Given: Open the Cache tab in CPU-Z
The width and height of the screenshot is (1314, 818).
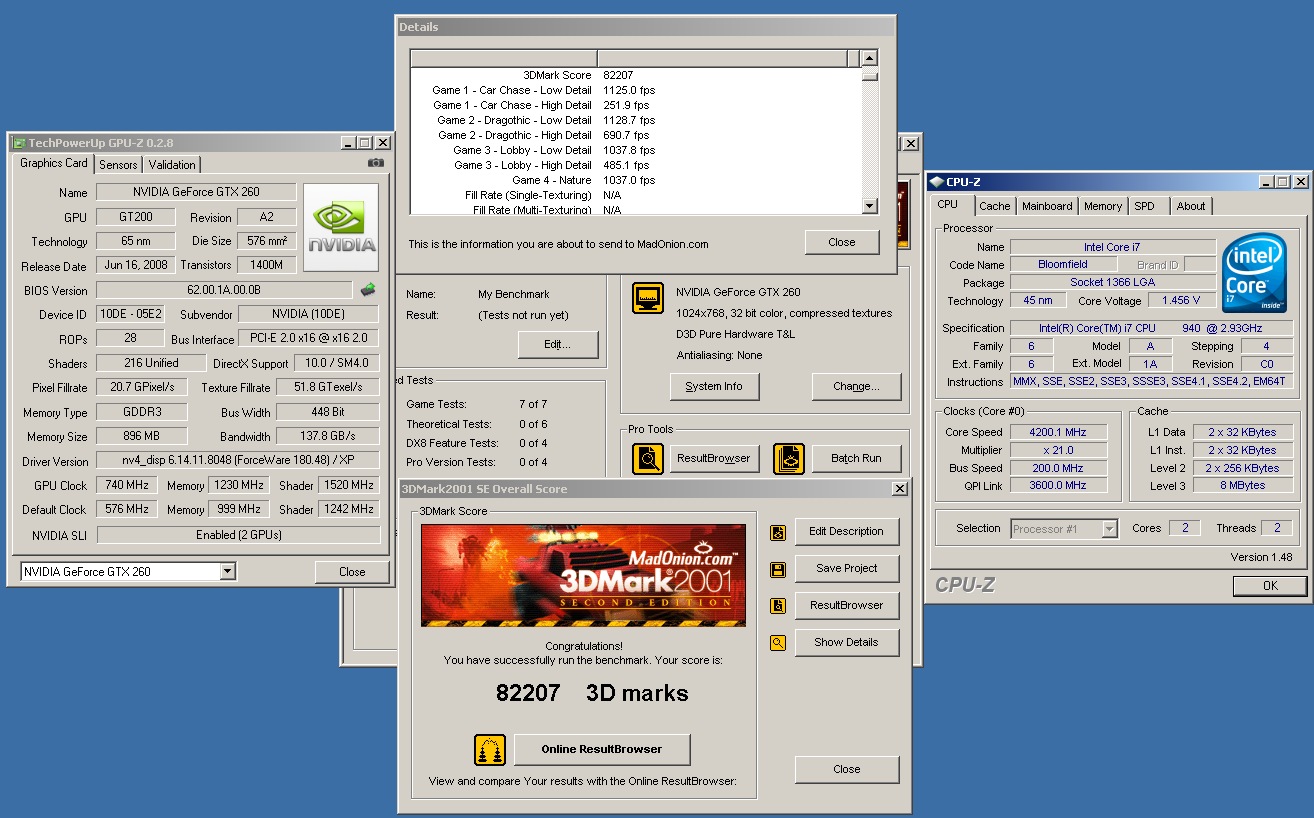Looking at the screenshot, I should click(x=994, y=206).
